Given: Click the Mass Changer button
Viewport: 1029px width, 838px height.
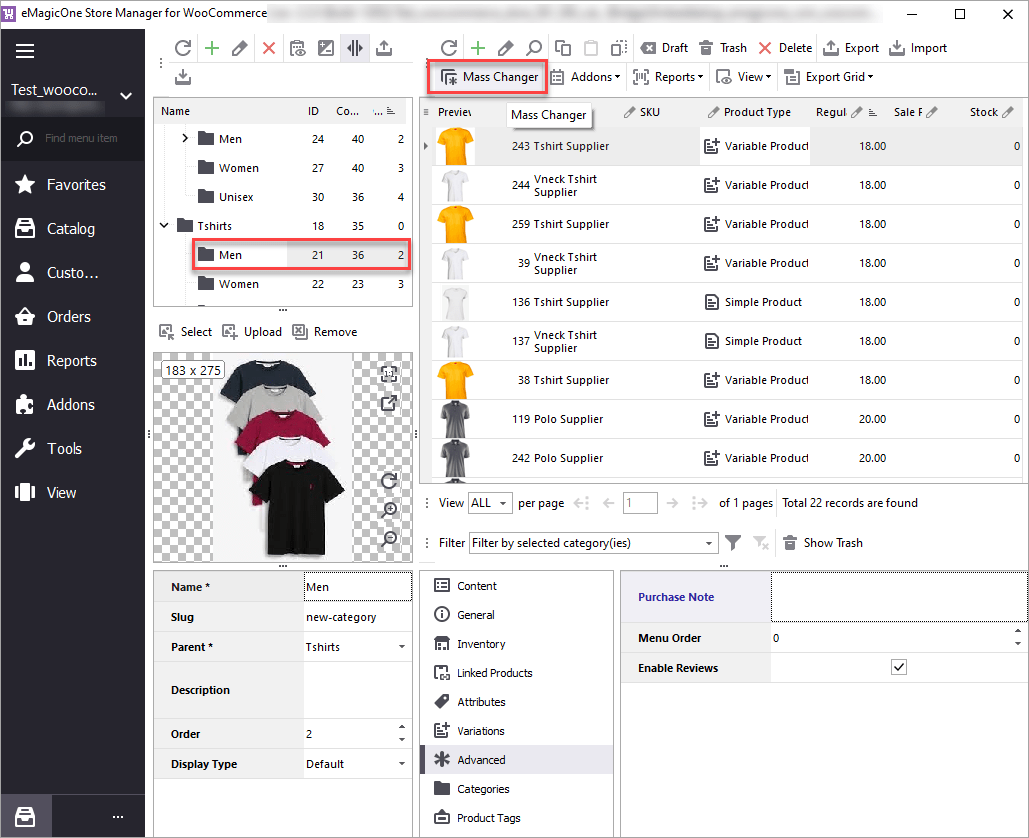Looking at the screenshot, I should pos(490,77).
